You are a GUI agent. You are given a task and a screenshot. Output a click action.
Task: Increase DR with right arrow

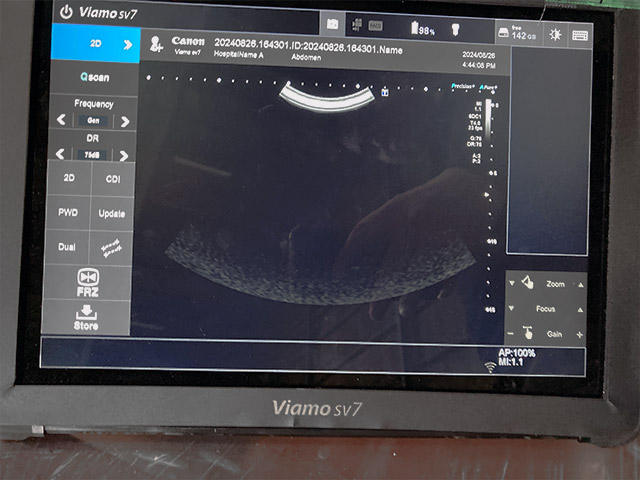coord(124,156)
